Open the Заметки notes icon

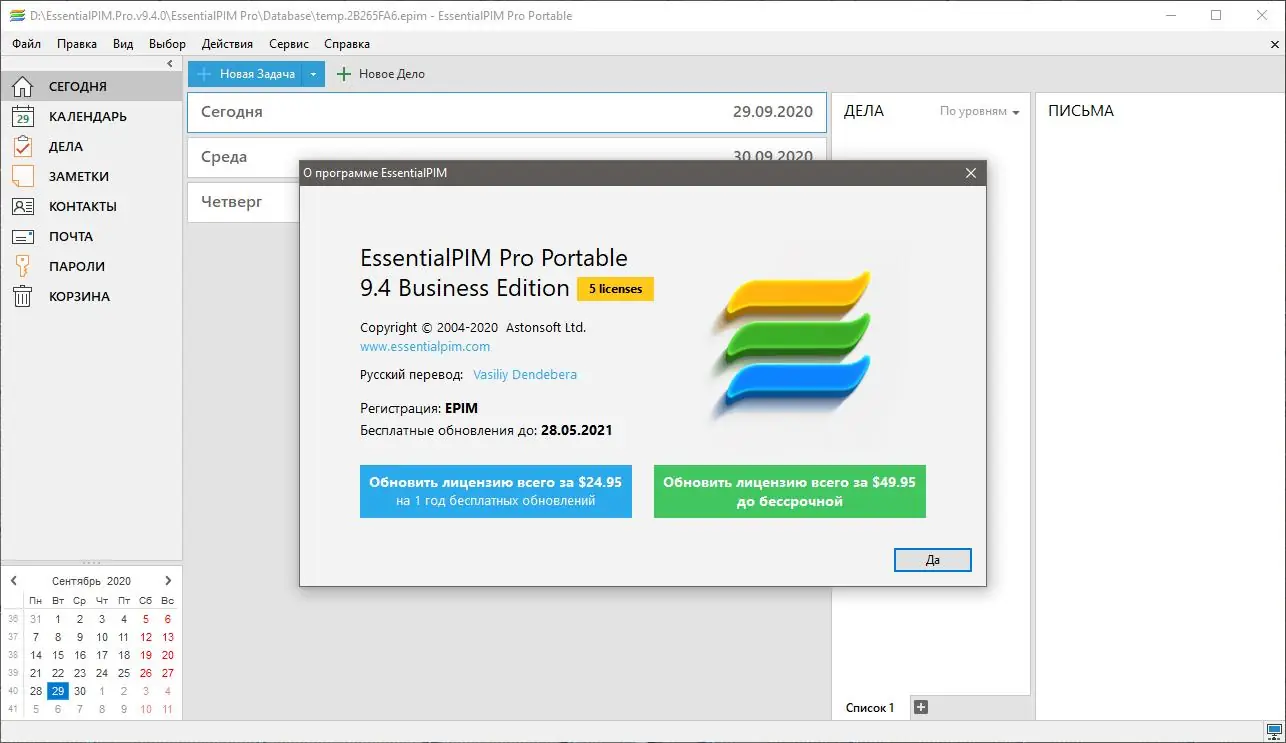[22, 176]
